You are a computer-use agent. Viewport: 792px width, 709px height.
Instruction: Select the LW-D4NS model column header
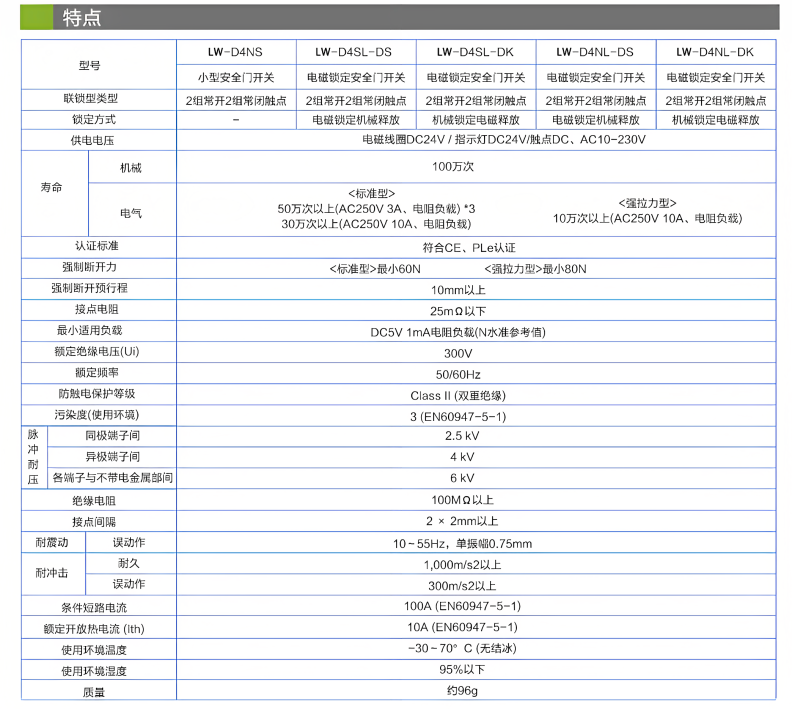235,52
